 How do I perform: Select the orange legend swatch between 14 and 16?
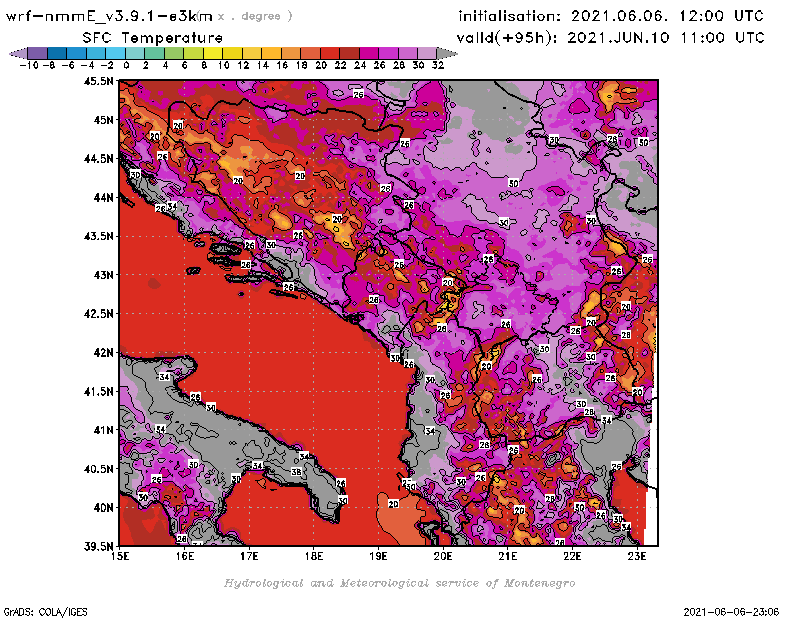tap(271, 54)
